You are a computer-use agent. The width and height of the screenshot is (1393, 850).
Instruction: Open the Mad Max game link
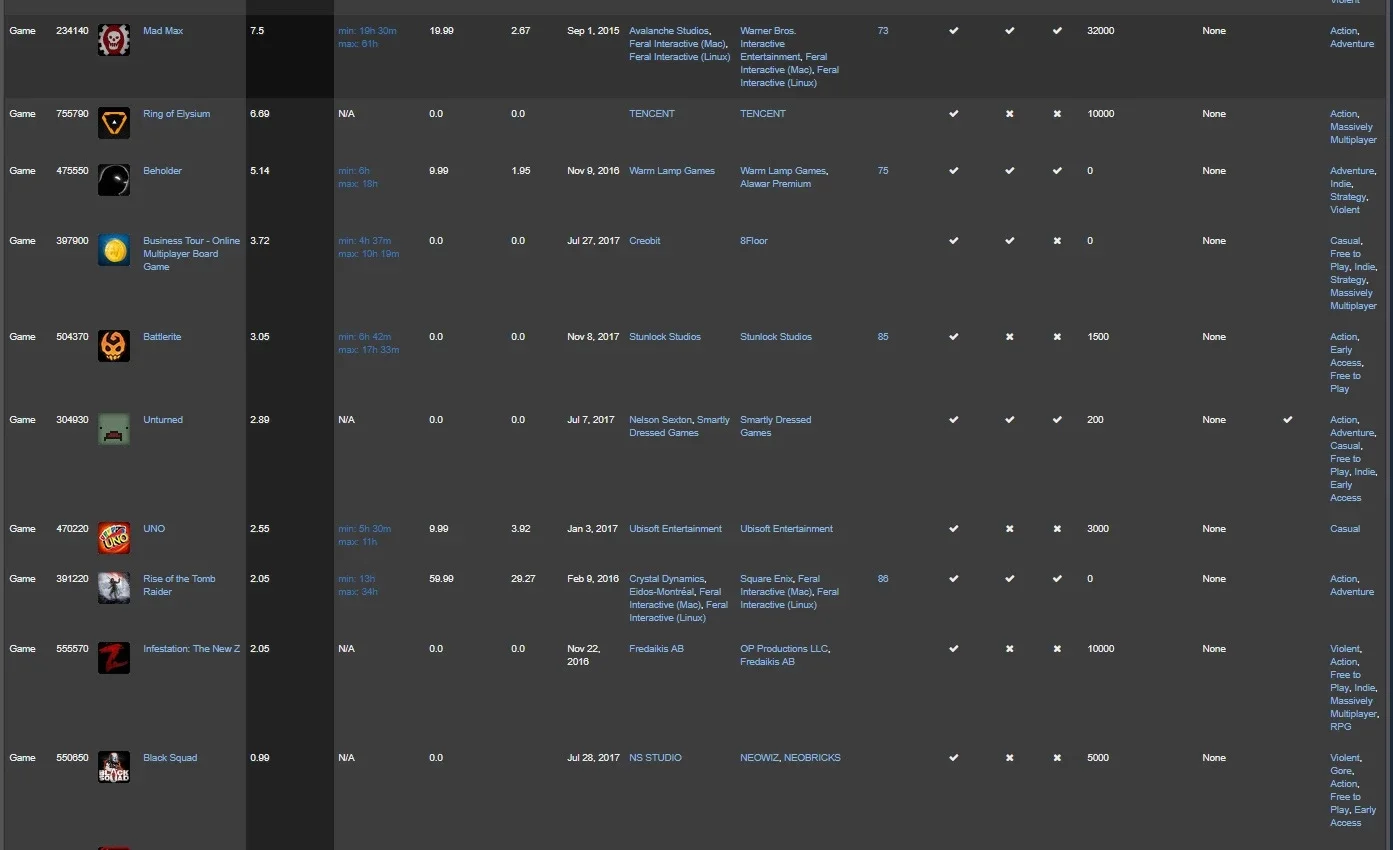pyautogui.click(x=163, y=31)
